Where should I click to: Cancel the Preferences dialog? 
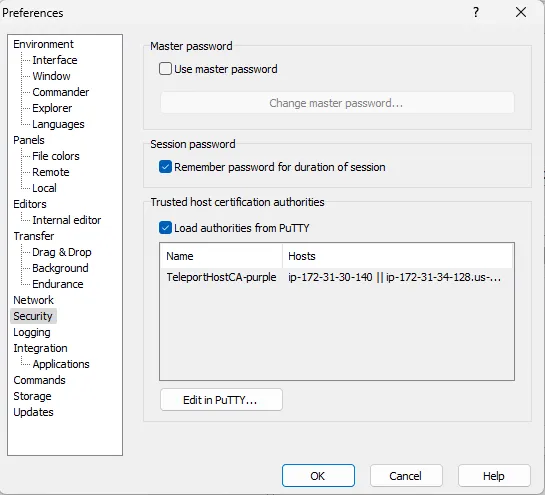406,476
